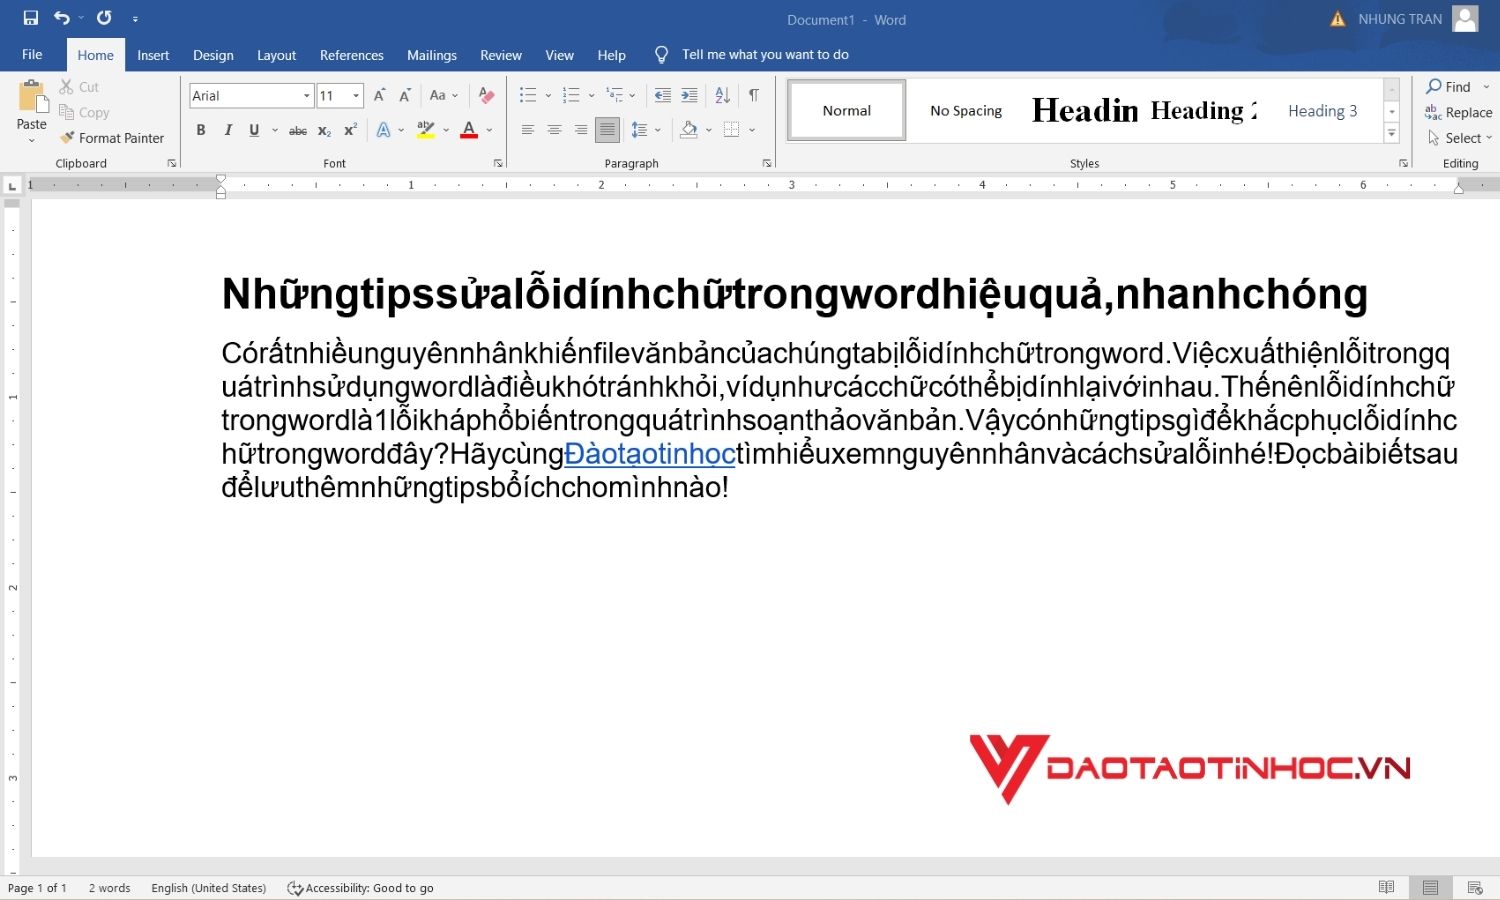Apply bullet list formatting
This screenshot has width=1500, height=900.
527,94
